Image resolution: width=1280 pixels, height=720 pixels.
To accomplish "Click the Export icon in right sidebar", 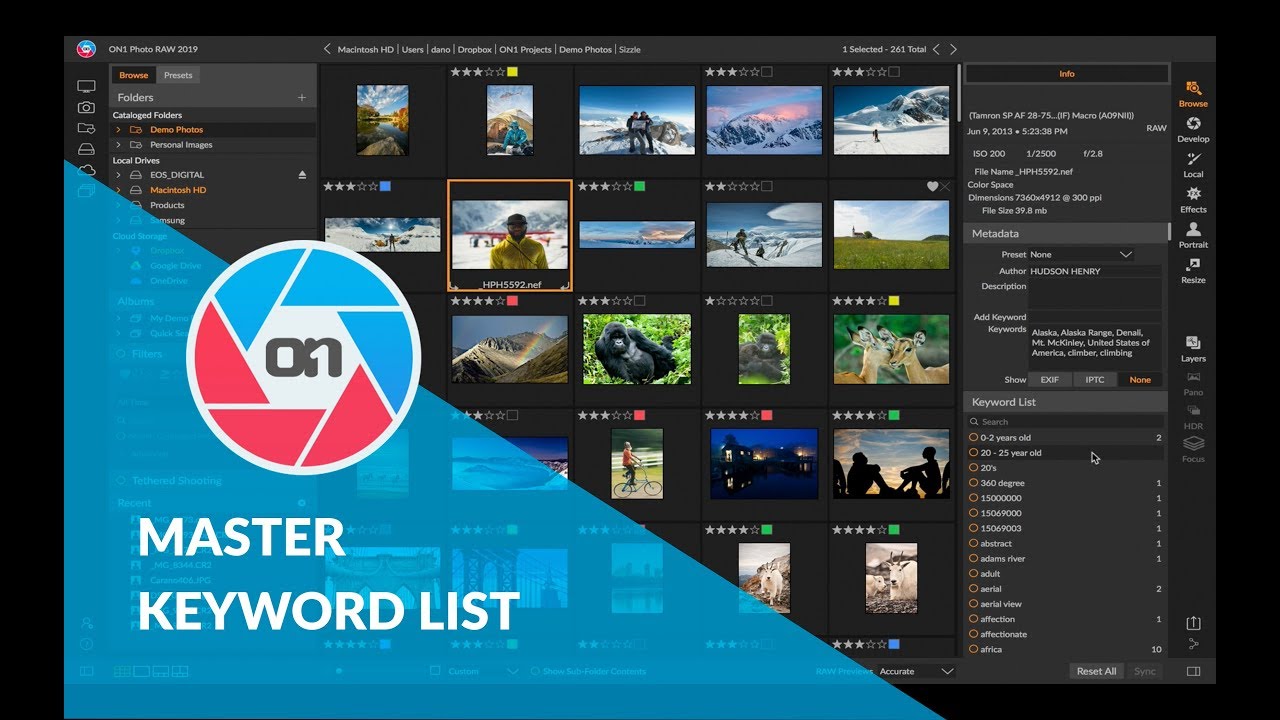I will coord(1193,623).
